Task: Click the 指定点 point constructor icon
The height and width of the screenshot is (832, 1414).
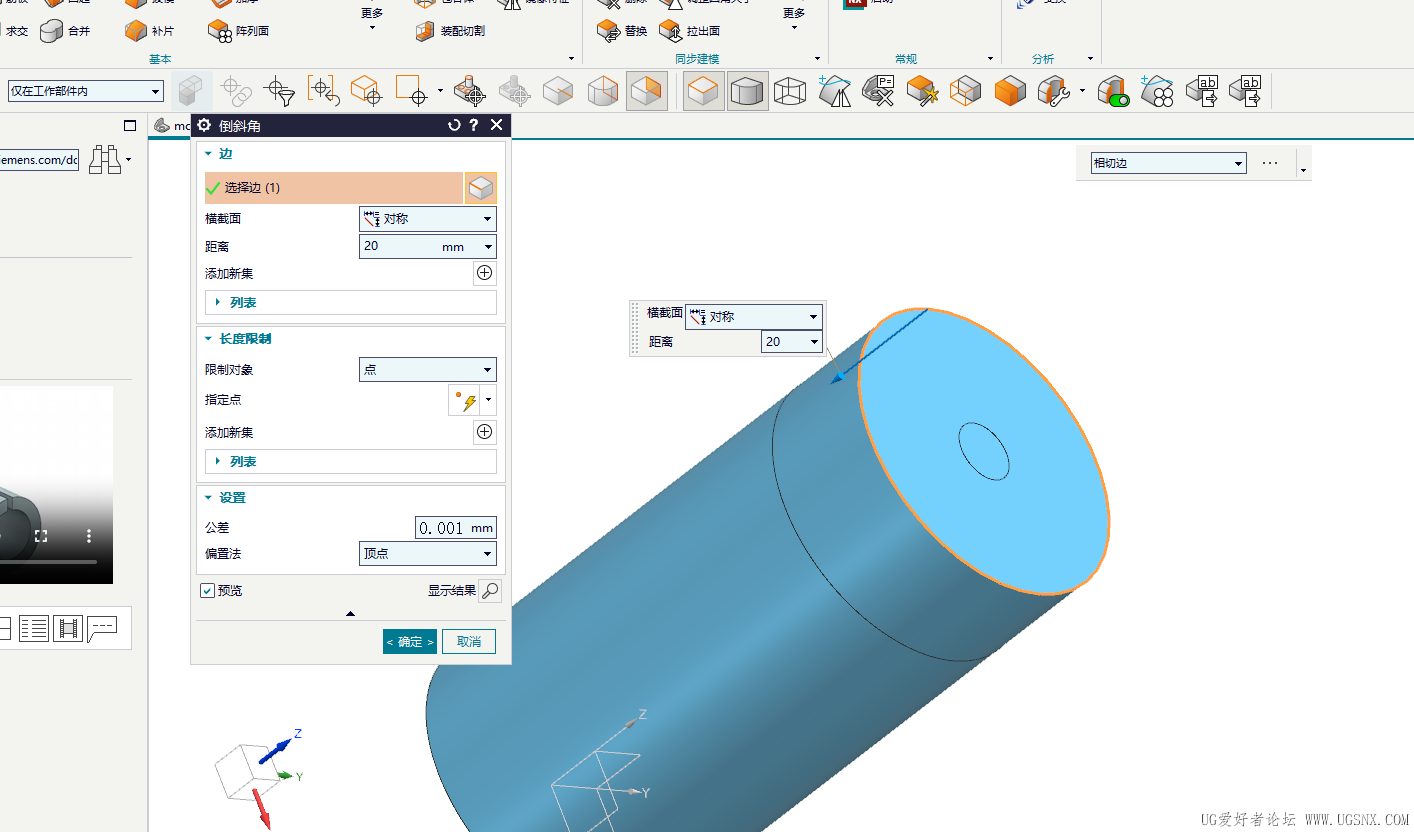Action: pyautogui.click(x=464, y=400)
